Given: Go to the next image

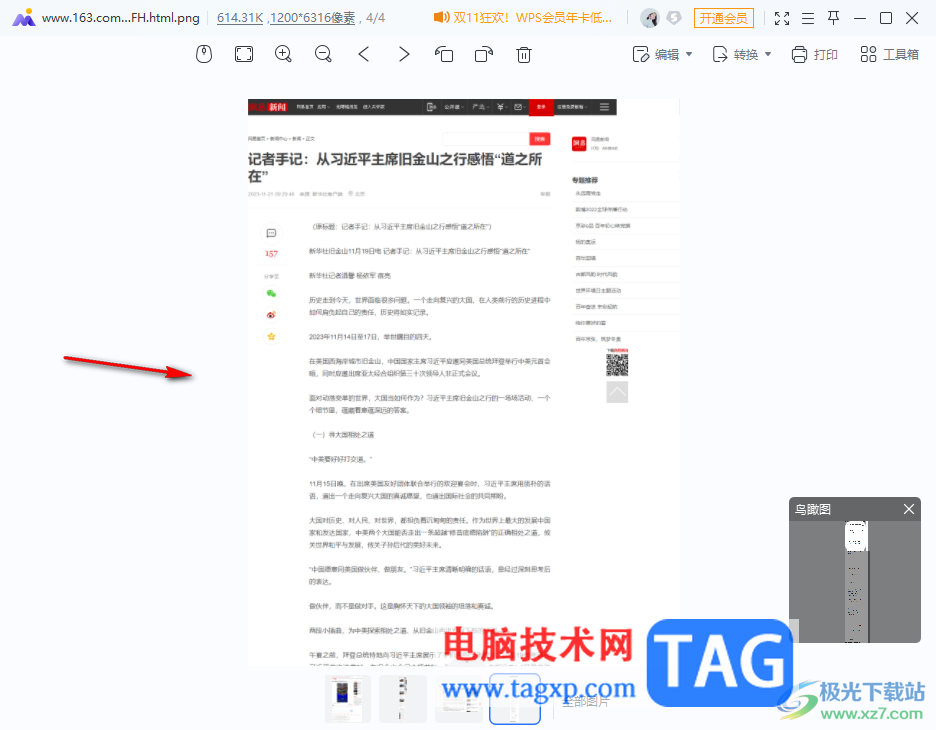Looking at the screenshot, I should pyautogui.click(x=403, y=54).
